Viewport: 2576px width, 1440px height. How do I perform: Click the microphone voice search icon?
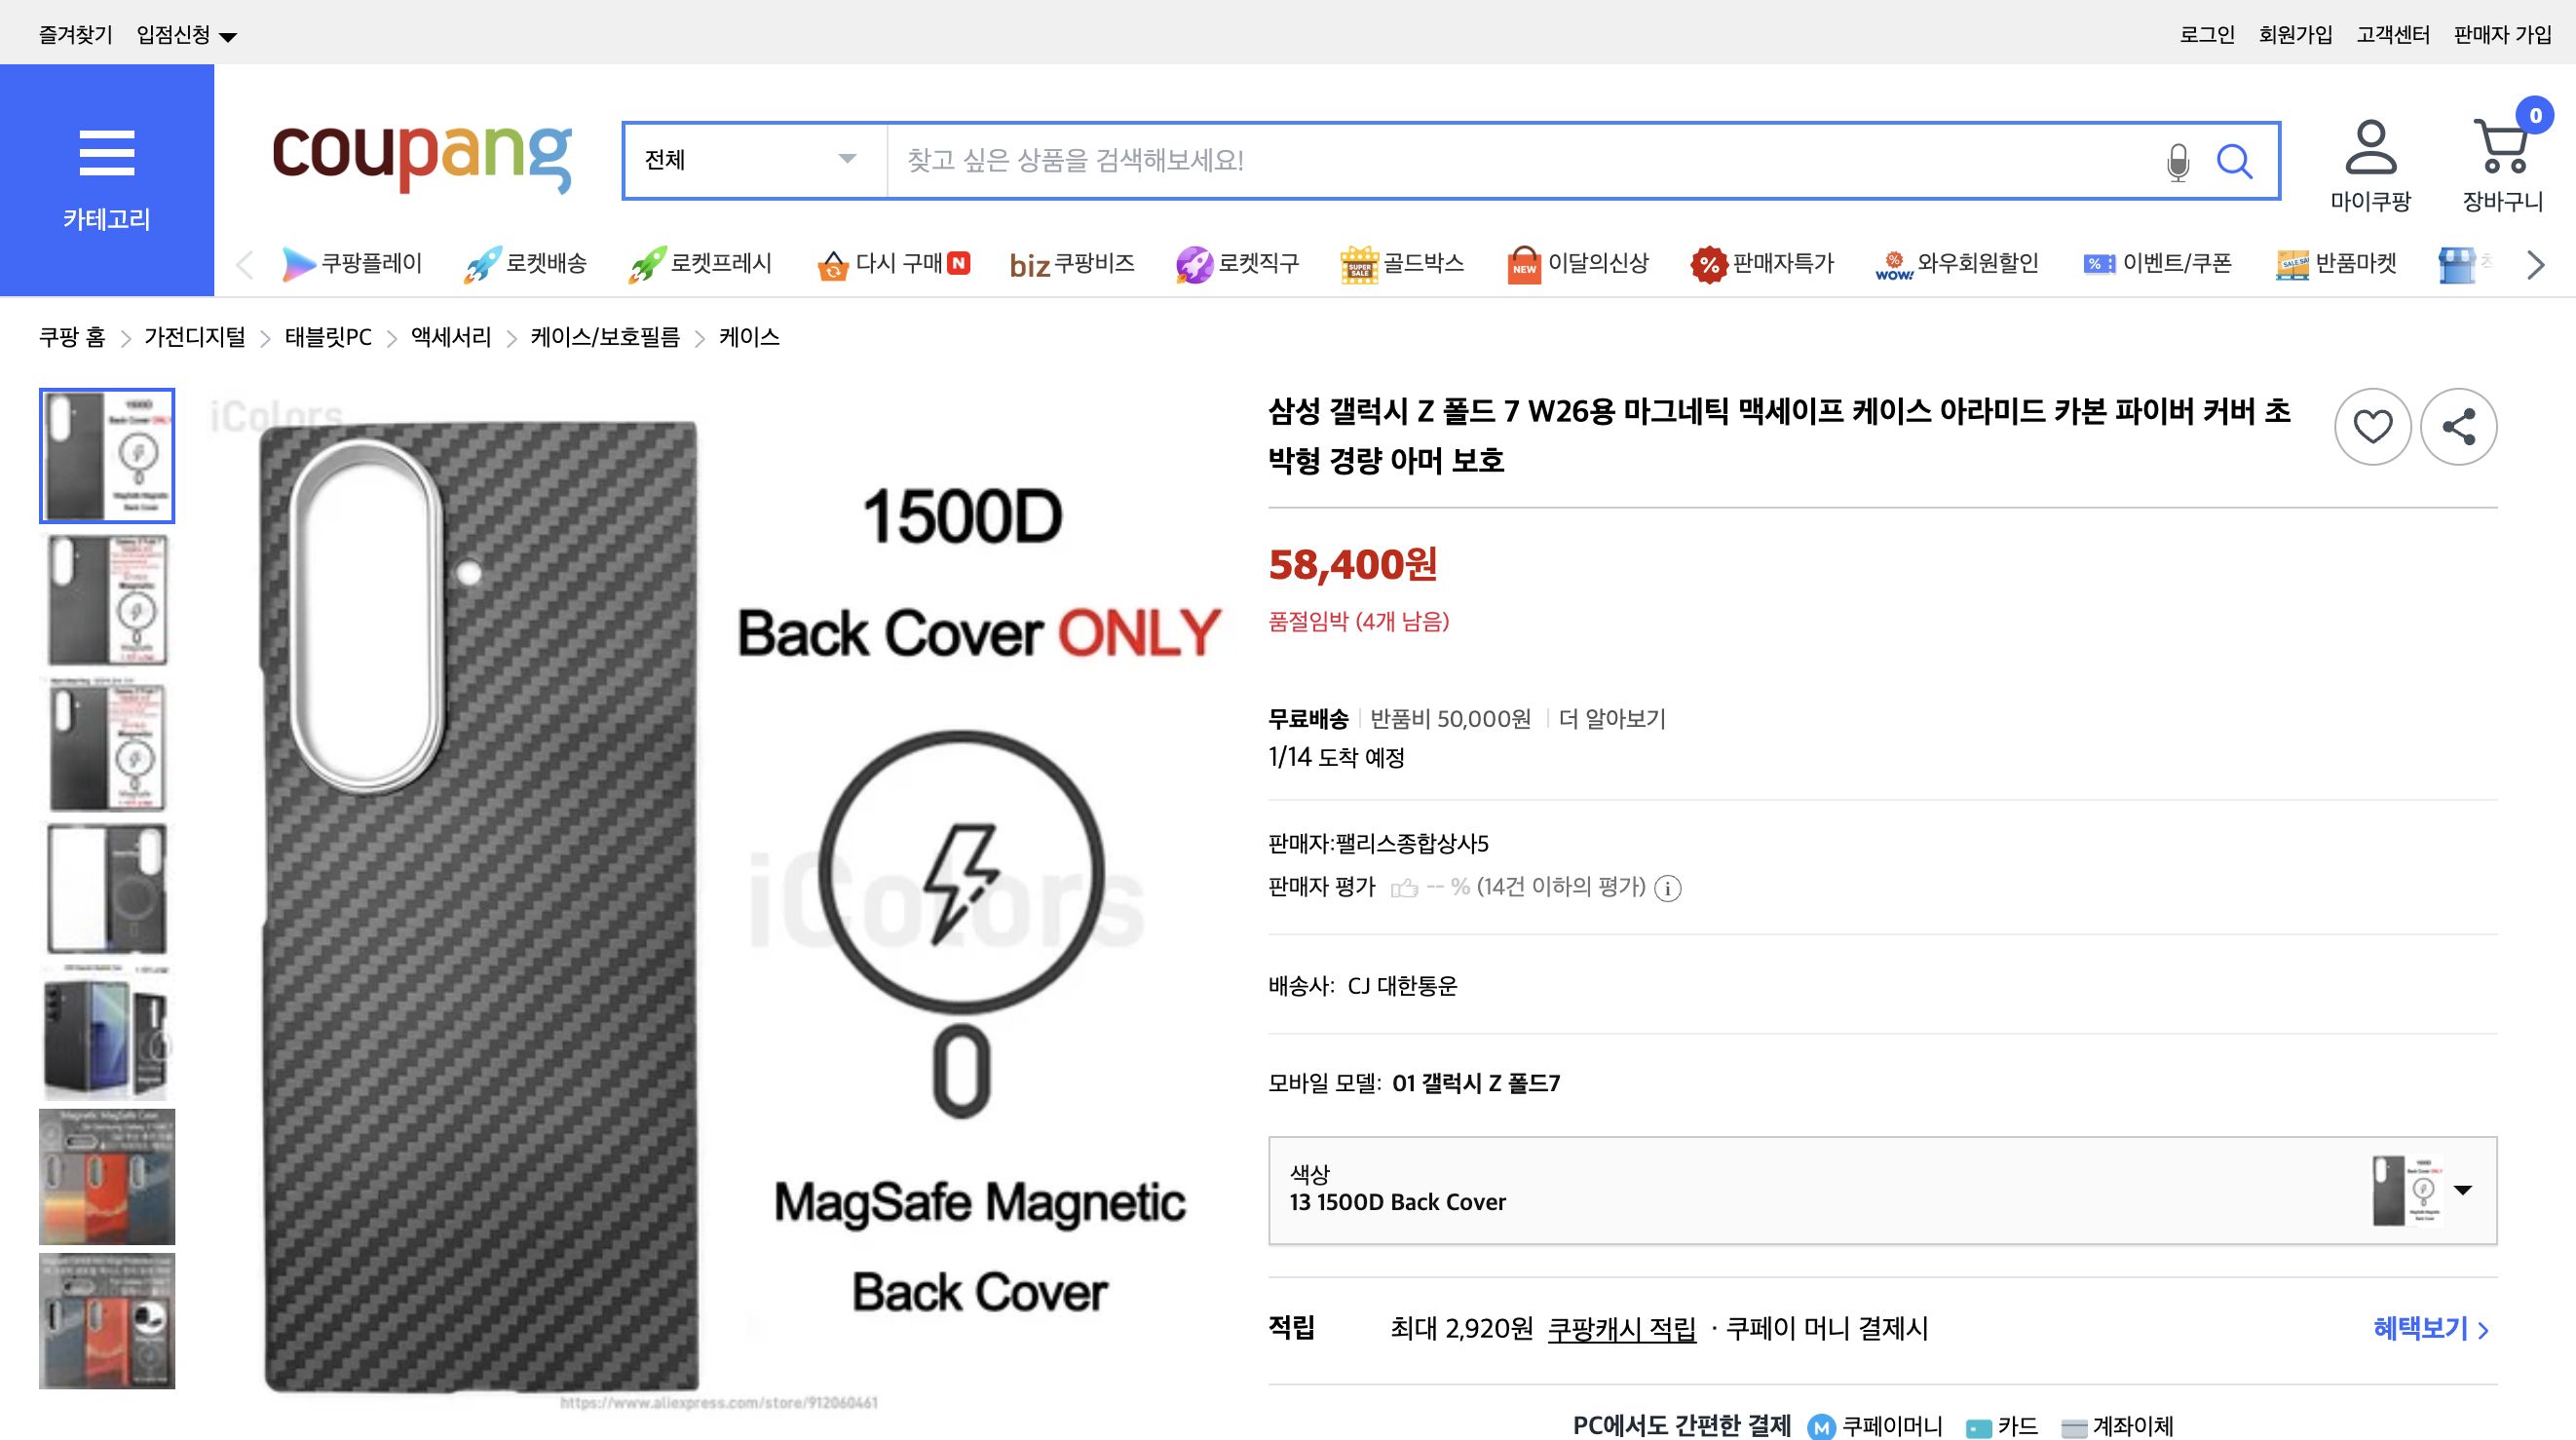[2177, 161]
